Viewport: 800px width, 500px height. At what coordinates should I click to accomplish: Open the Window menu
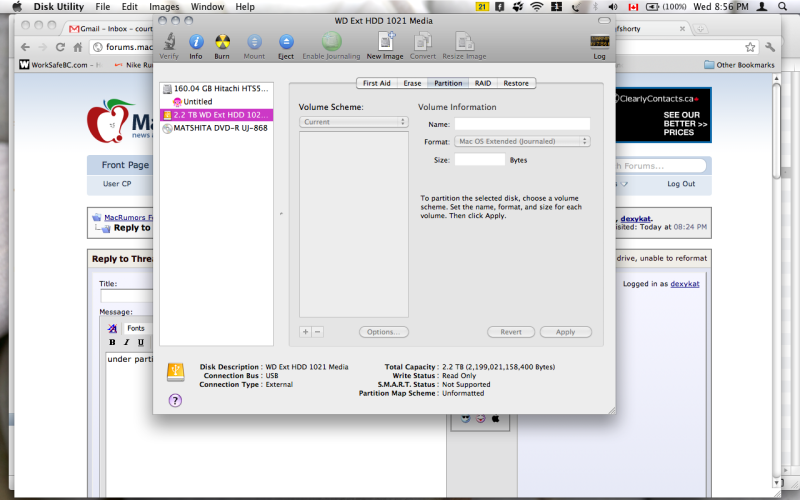click(x=207, y=7)
